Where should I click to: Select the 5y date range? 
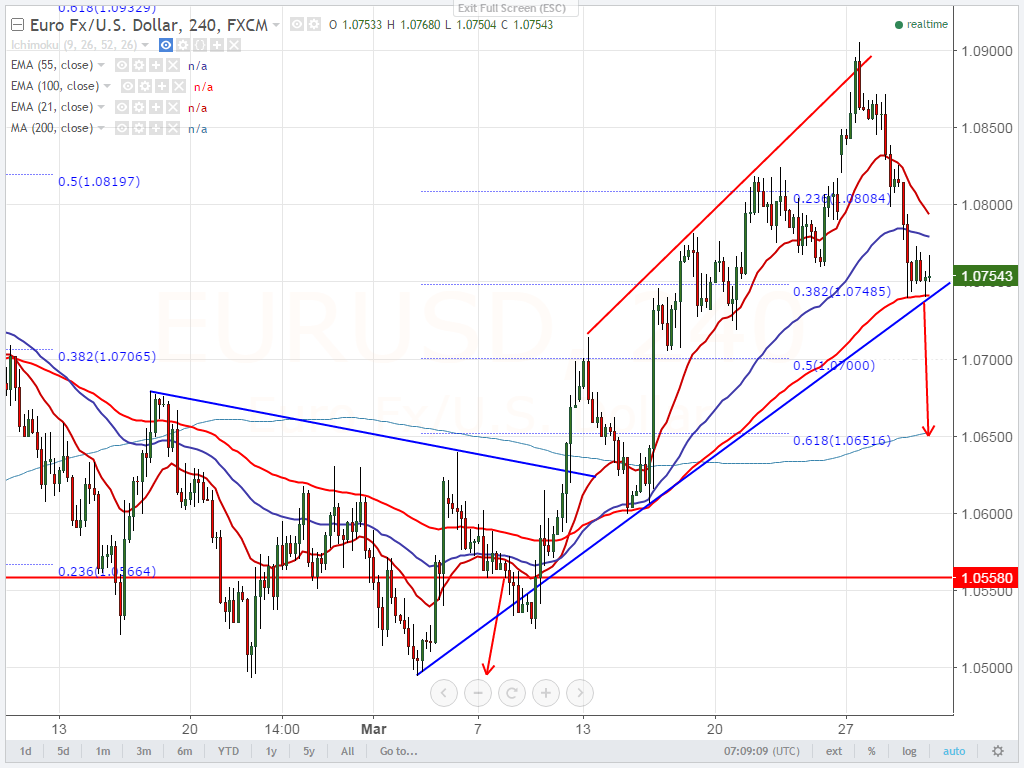coord(309,751)
